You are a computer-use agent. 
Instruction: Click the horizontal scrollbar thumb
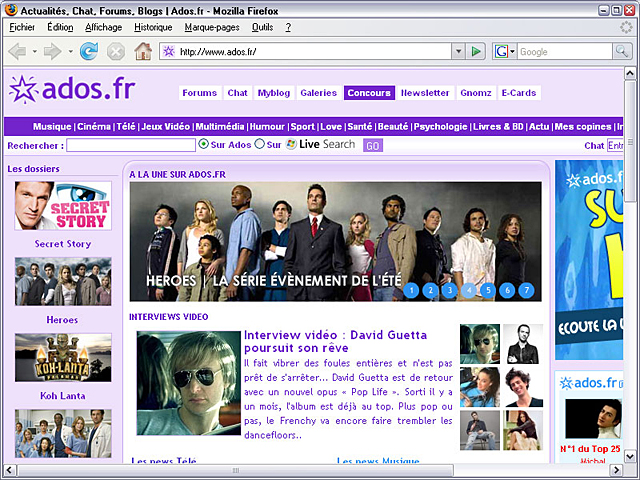click(236, 470)
